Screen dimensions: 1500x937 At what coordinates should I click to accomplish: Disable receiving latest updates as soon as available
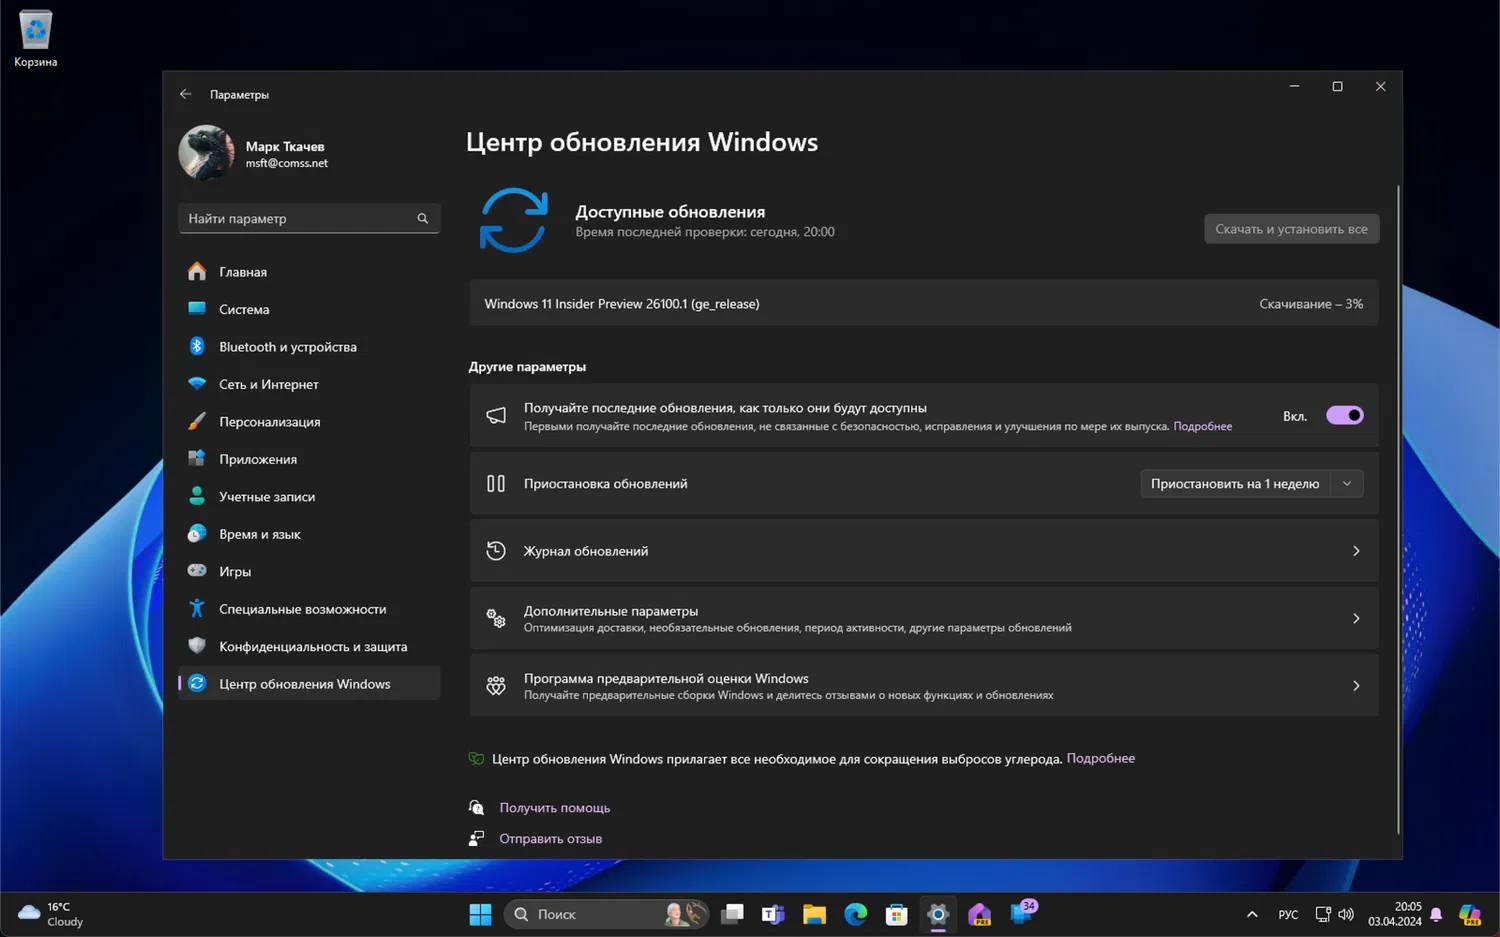point(1344,414)
